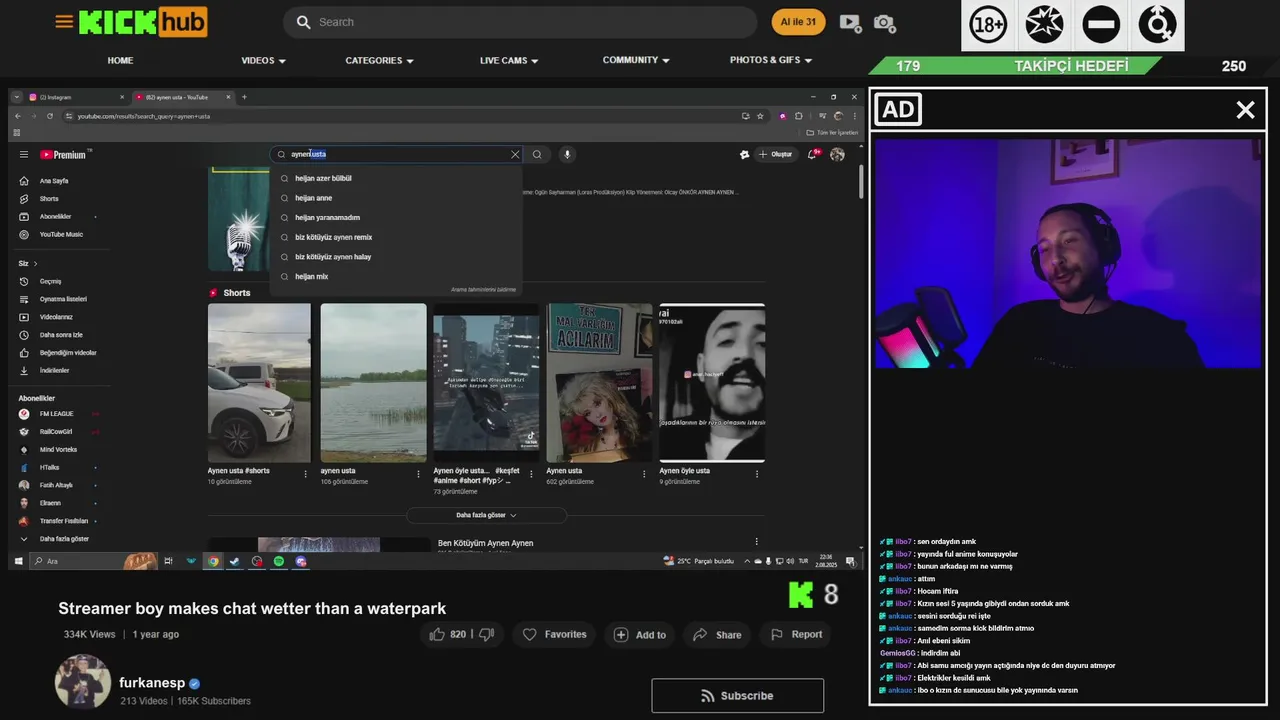Open the KickHub hamburger menu
This screenshot has height=720, width=1280.
pyautogui.click(x=64, y=21)
